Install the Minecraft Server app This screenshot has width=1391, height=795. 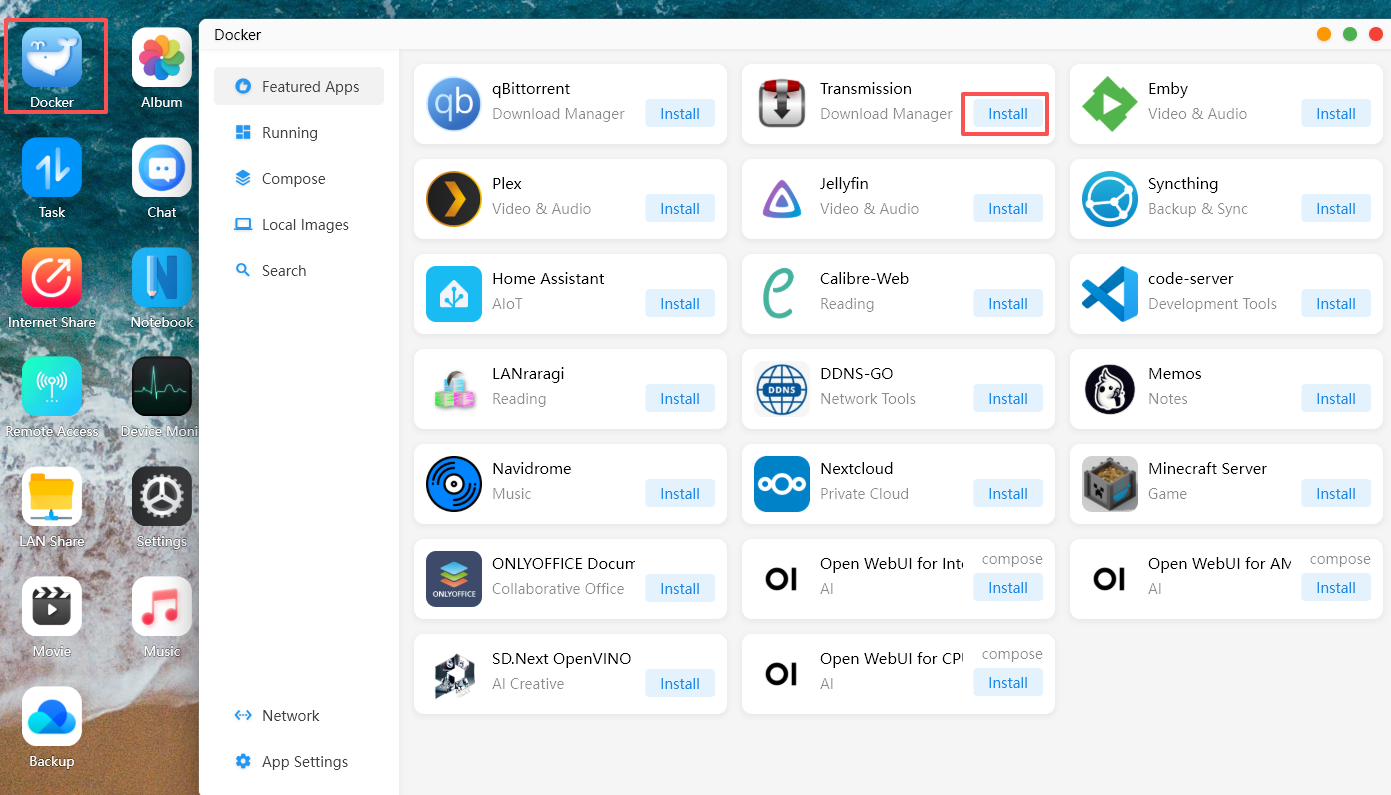pyautogui.click(x=1336, y=494)
